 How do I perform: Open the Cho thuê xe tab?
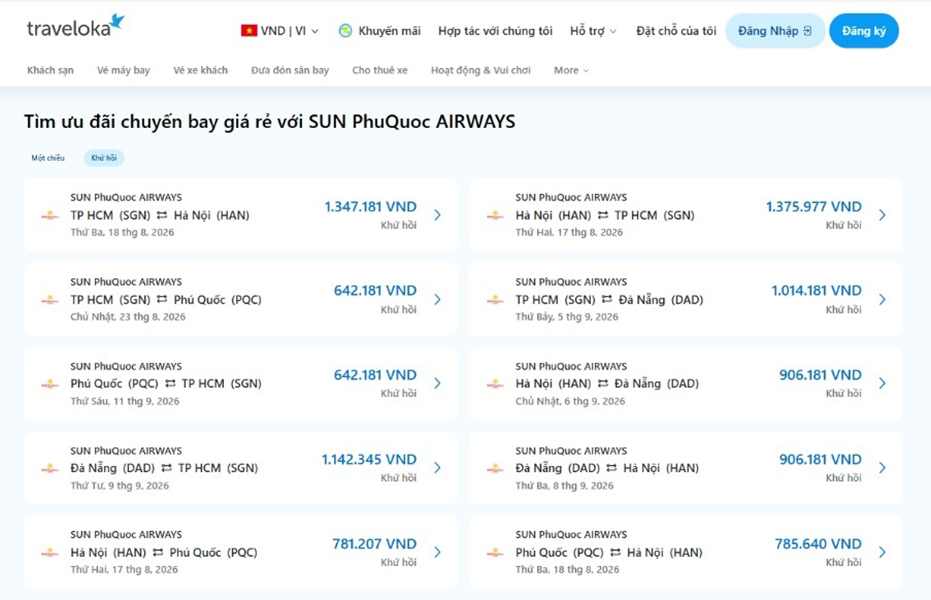pos(380,70)
